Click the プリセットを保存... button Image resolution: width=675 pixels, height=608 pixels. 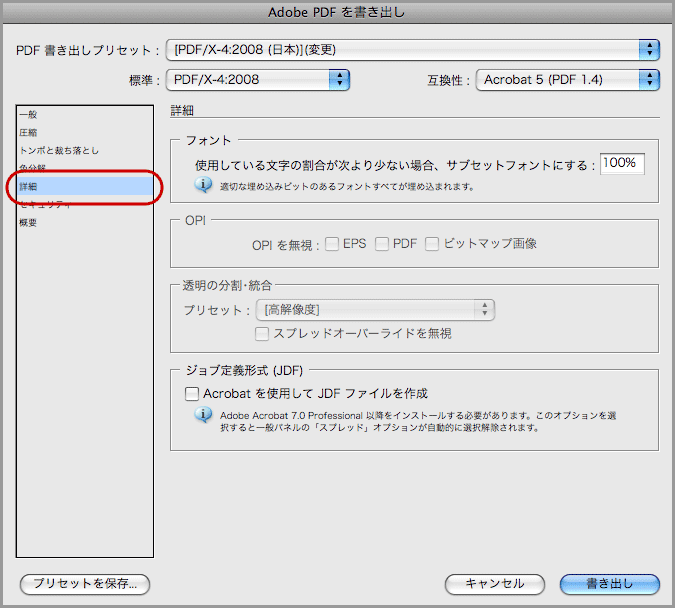[x=85, y=584]
